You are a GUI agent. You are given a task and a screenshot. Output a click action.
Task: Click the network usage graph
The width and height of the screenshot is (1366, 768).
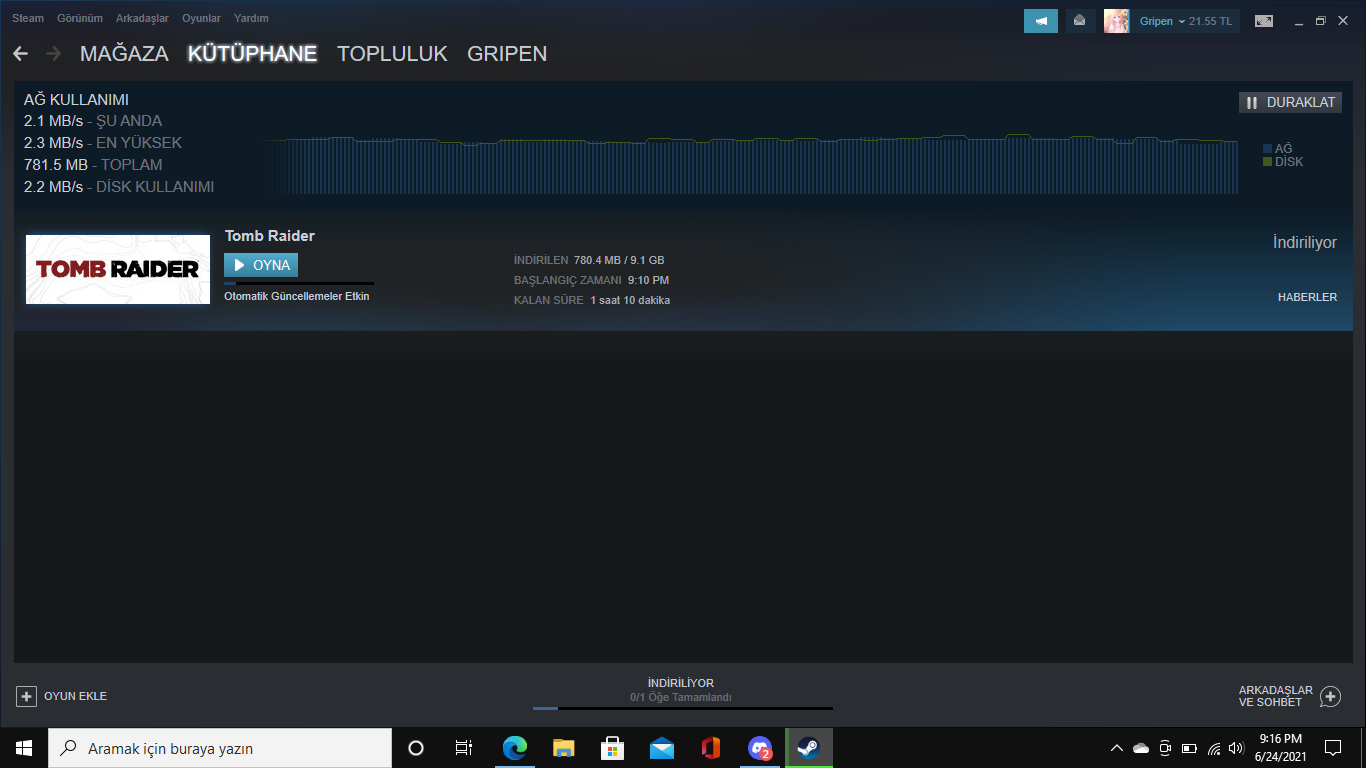[x=752, y=164]
